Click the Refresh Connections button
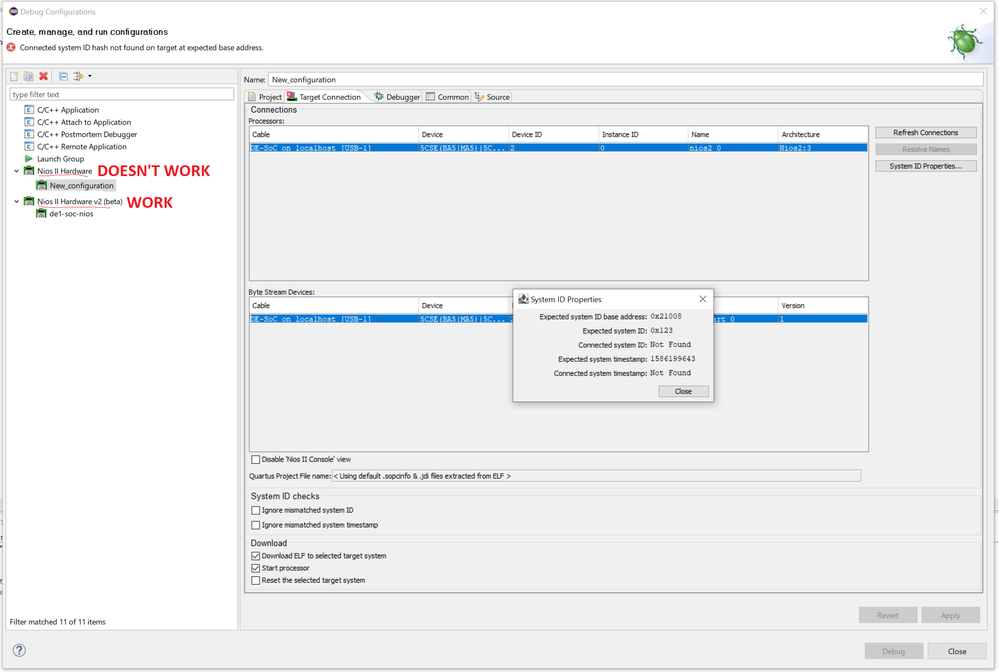Image resolution: width=999 pixels, height=672 pixels. point(925,132)
